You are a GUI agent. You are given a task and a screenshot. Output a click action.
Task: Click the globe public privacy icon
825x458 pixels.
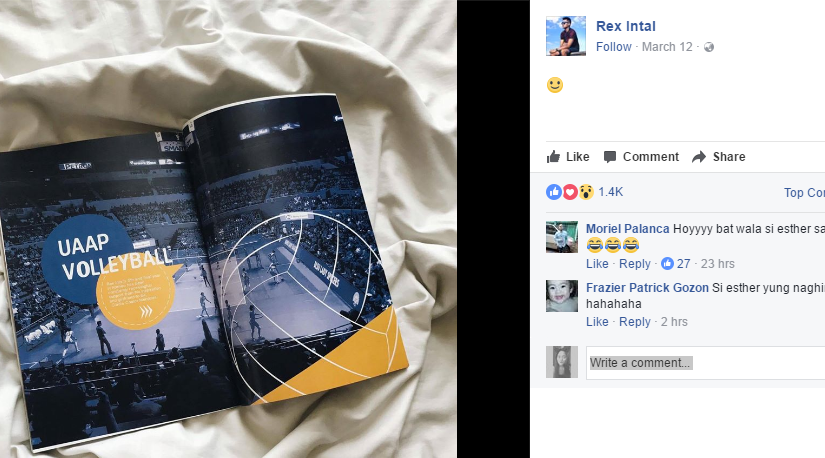[x=709, y=47]
